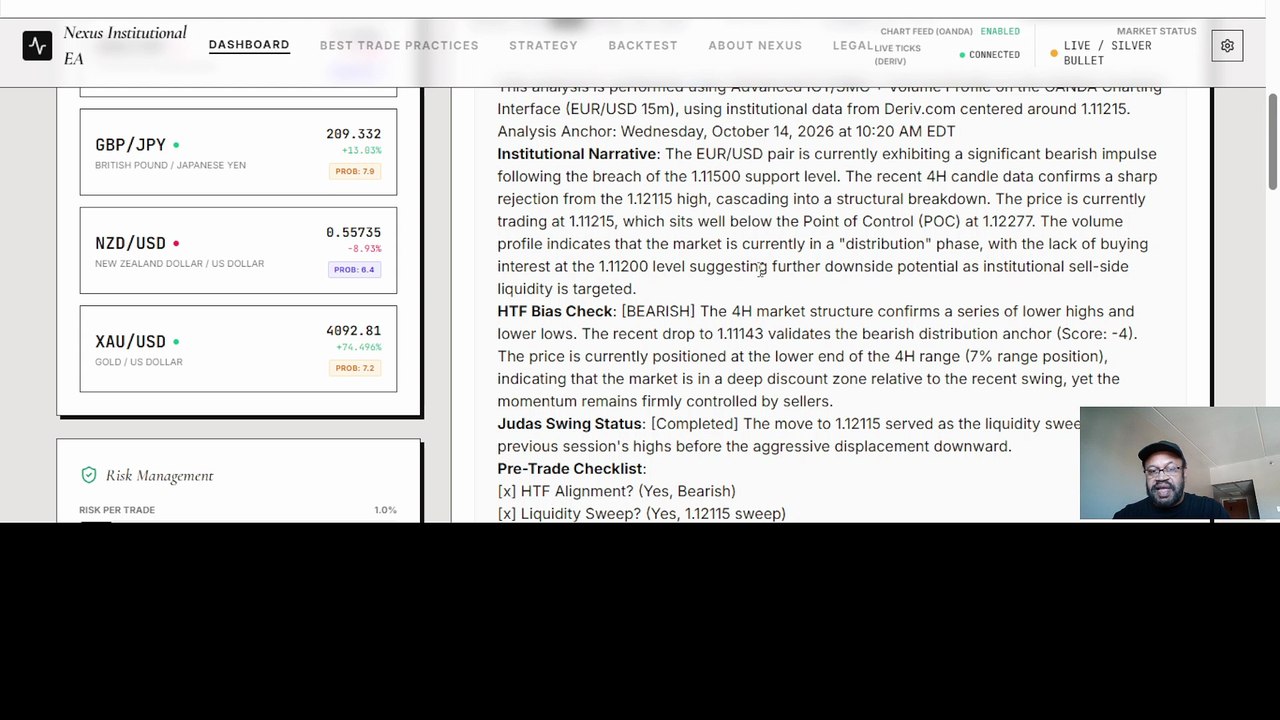Click the green dot beside GBP/JPY

coord(176,145)
